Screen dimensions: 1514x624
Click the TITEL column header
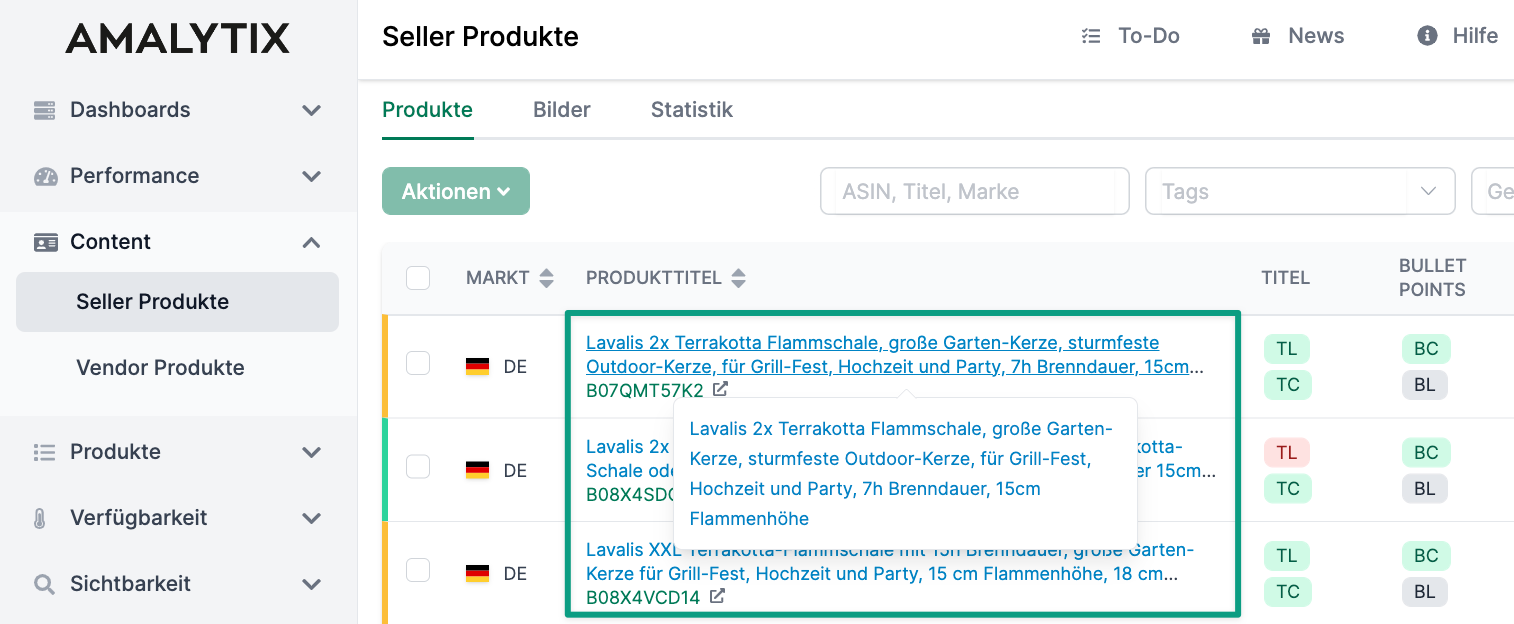pyautogui.click(x=1285, y=278)
